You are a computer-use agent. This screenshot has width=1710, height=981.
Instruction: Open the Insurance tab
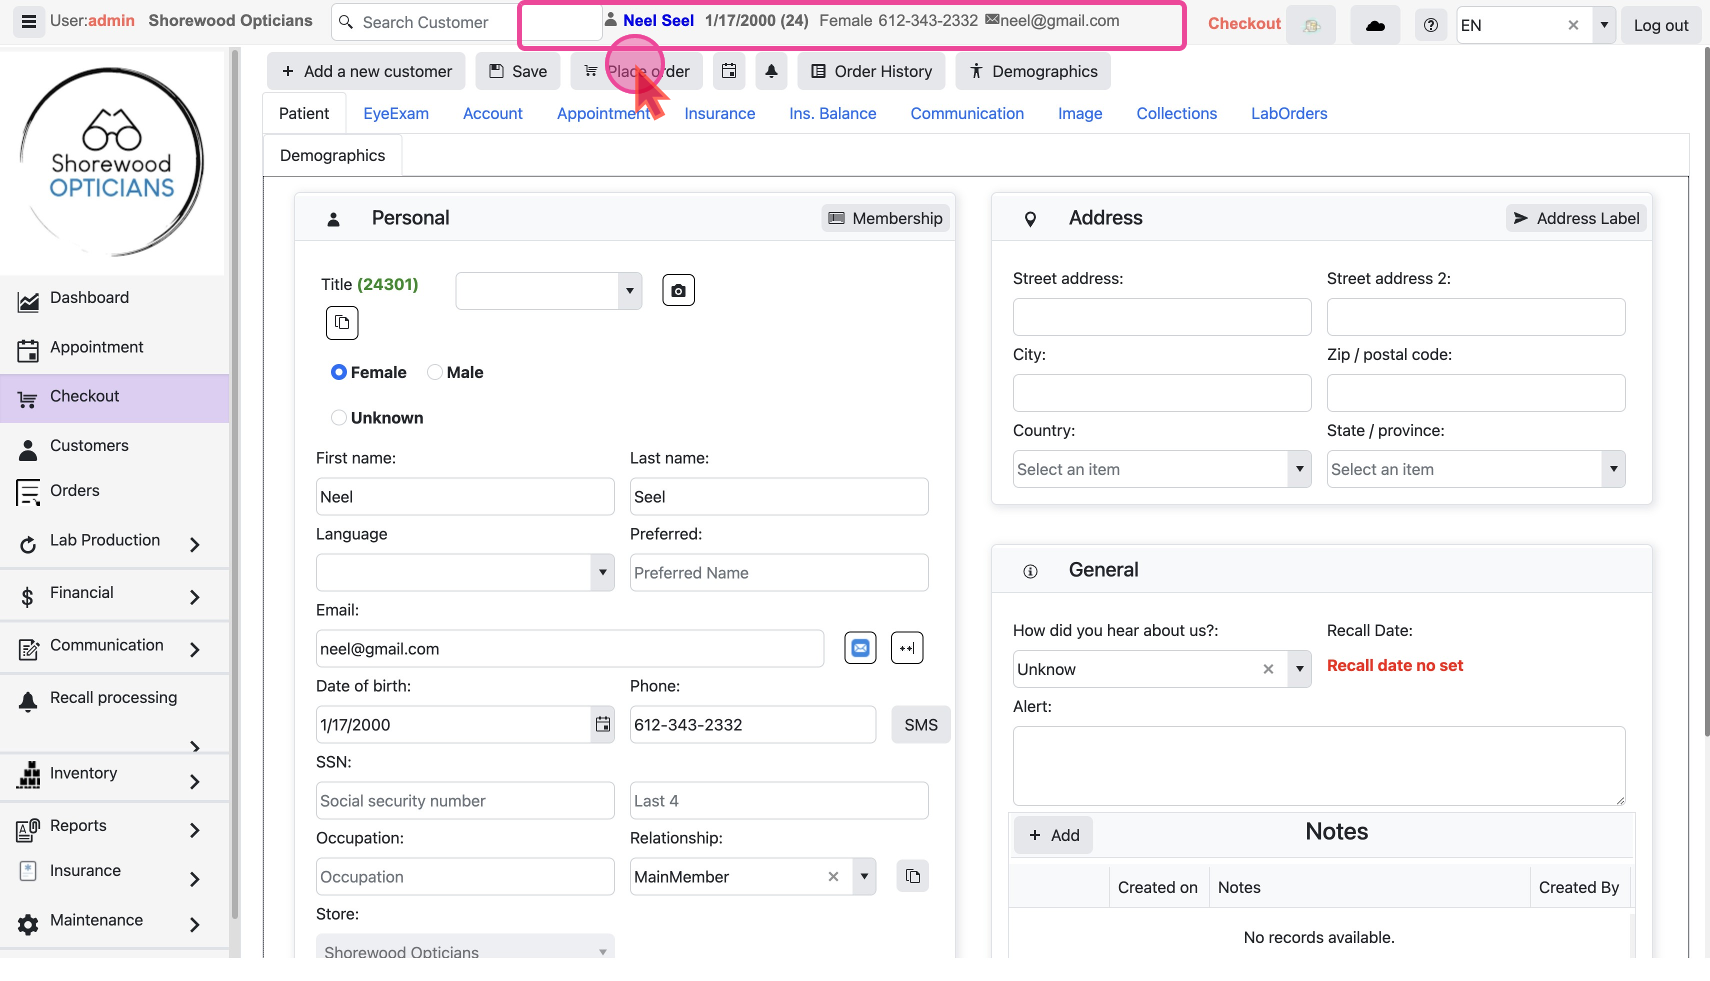pyautogui.click(x=719, y=114)
